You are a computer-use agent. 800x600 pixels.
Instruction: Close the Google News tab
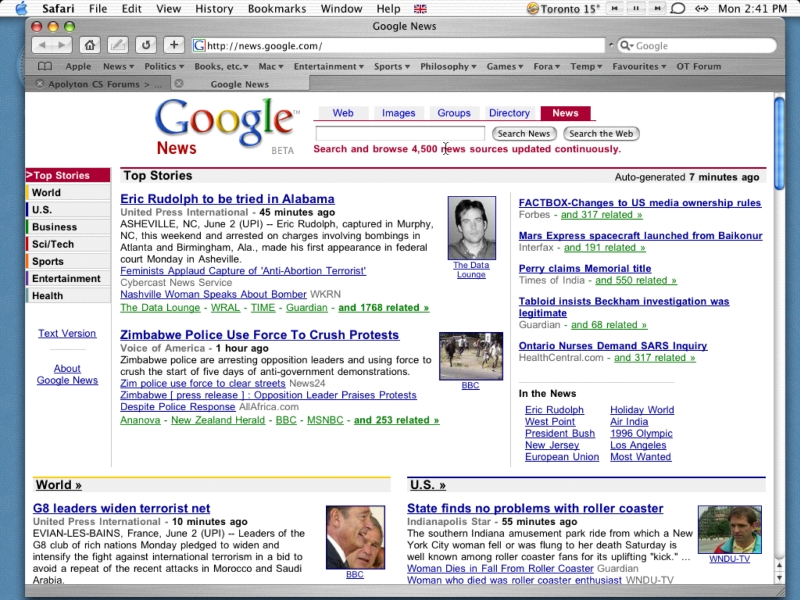pos(179,83)
